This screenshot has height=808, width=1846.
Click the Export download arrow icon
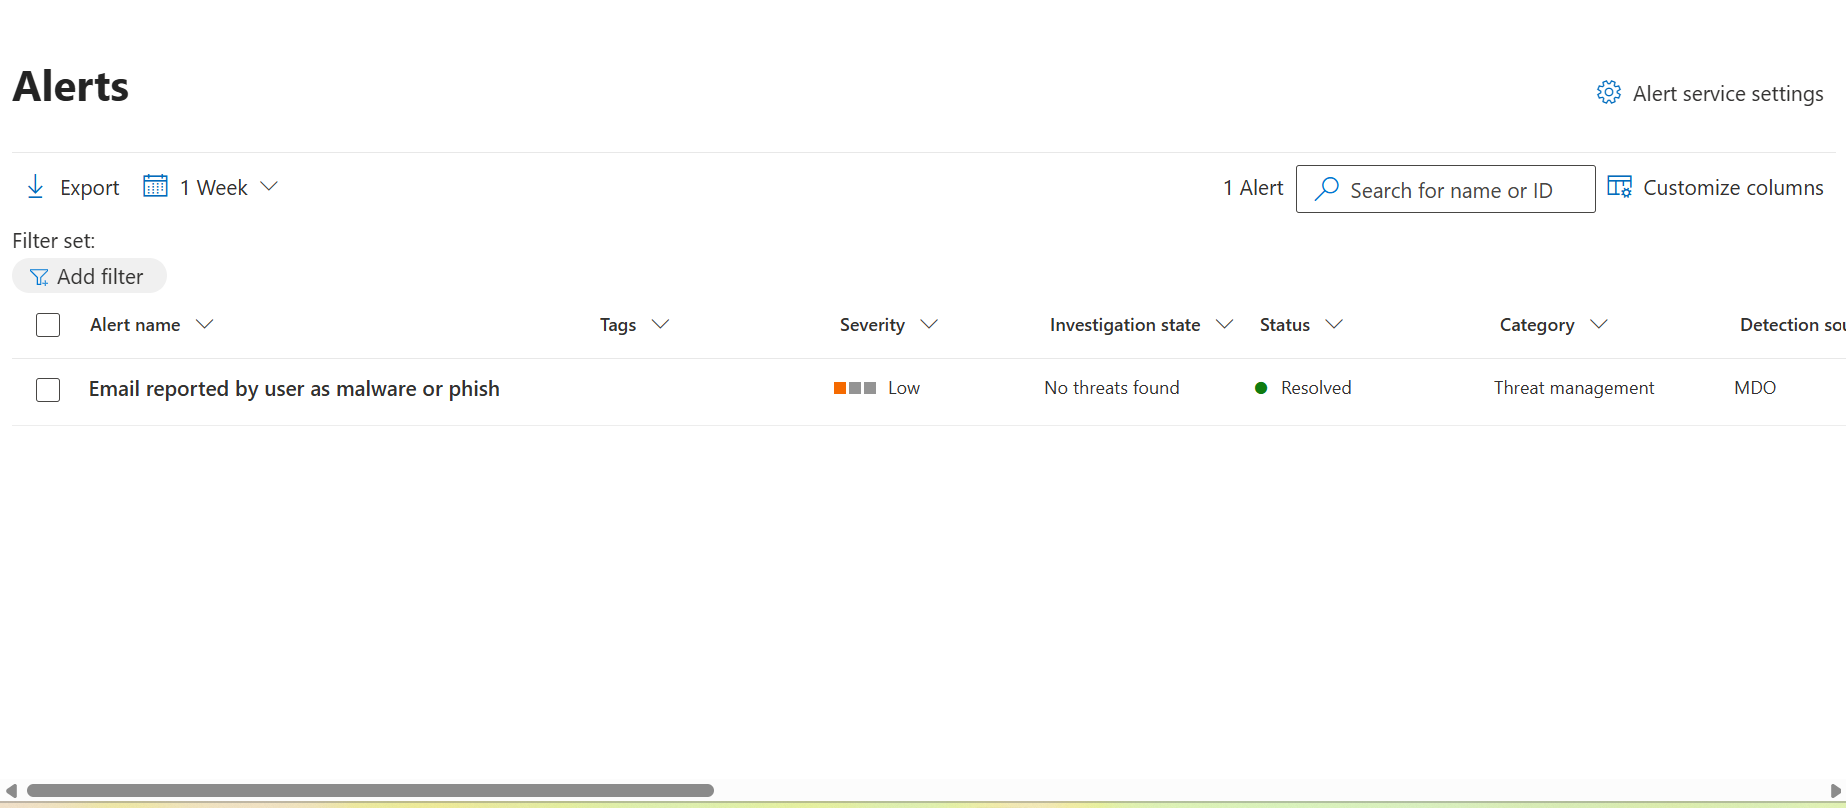click(x=35, y=187)
